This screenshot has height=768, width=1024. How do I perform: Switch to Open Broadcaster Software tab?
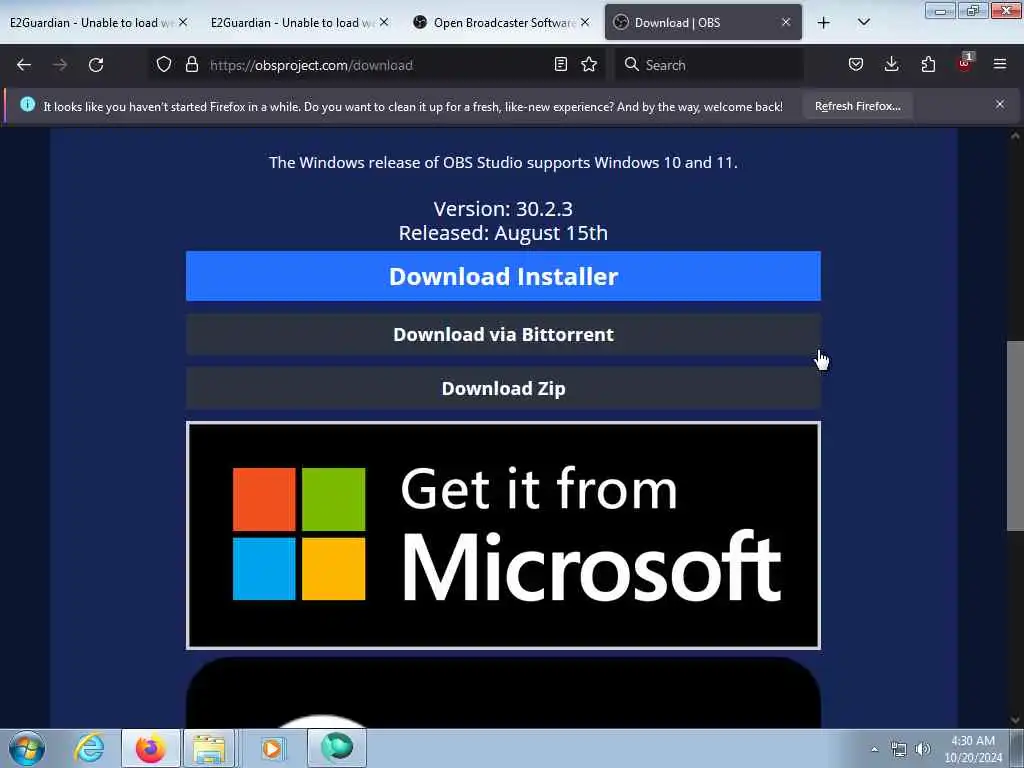[503, 23]
